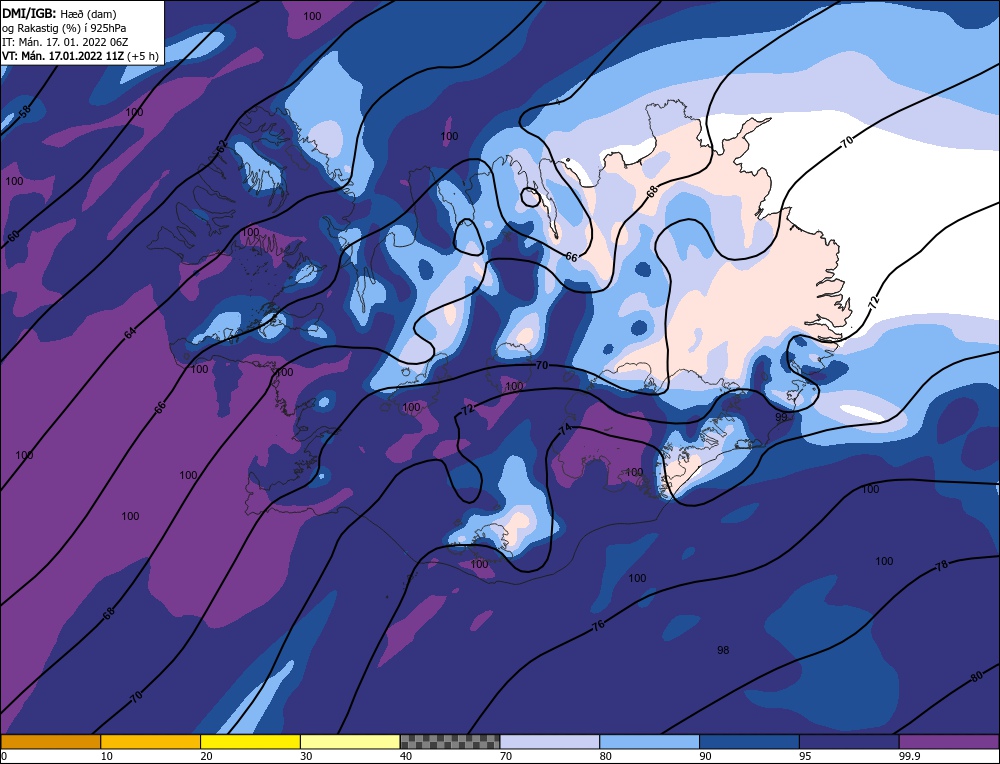Click the humidity value '98' on the map
Image resolution: width=1000 pixels, height=764 pixels.
click(723, 650)
